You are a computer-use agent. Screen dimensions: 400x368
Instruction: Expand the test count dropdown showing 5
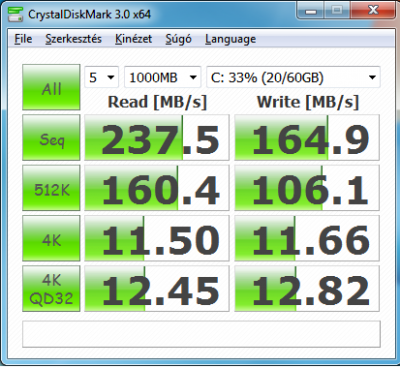tap(101, 77)
